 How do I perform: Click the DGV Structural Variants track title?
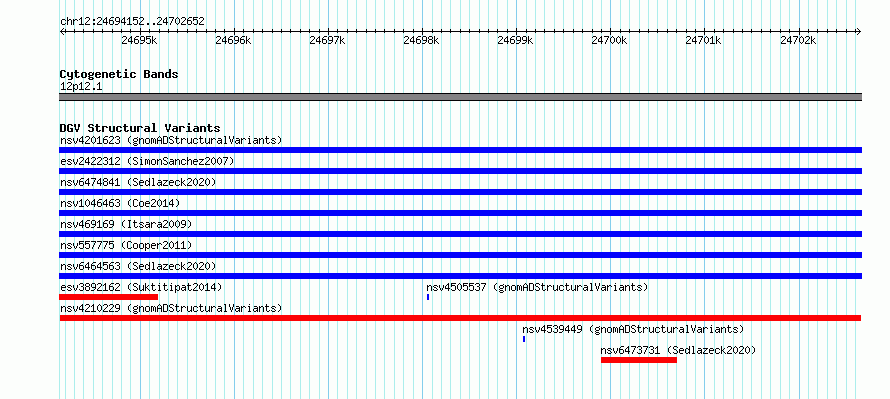[x=140, y=128]
